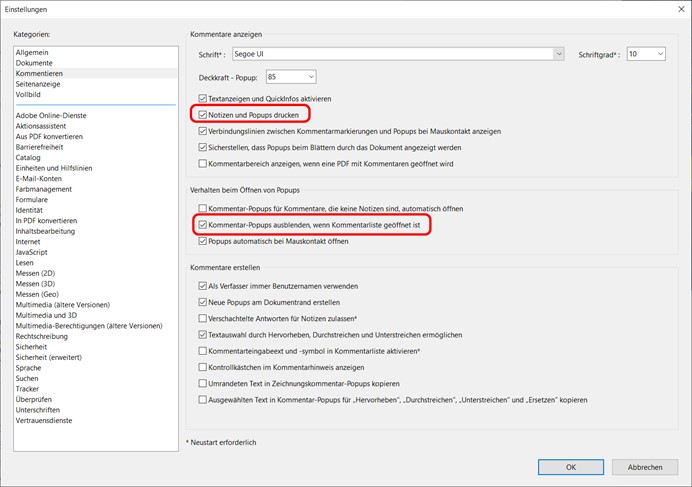Open Rechtschreibung category
The height and width of the screenshot is (487, 692).
click(42, 336)
